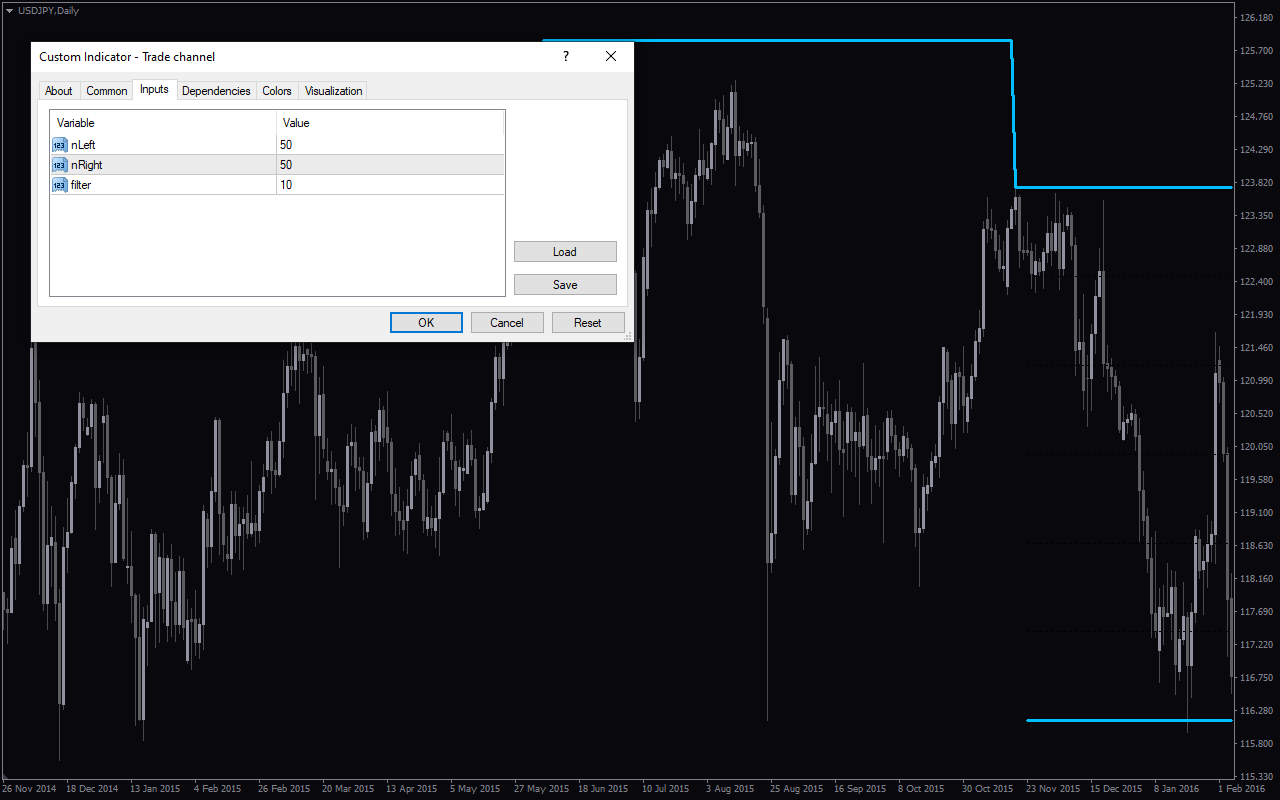Click the nLeft variable type icon
The image size is (1280, 800).
click(59, 145)
